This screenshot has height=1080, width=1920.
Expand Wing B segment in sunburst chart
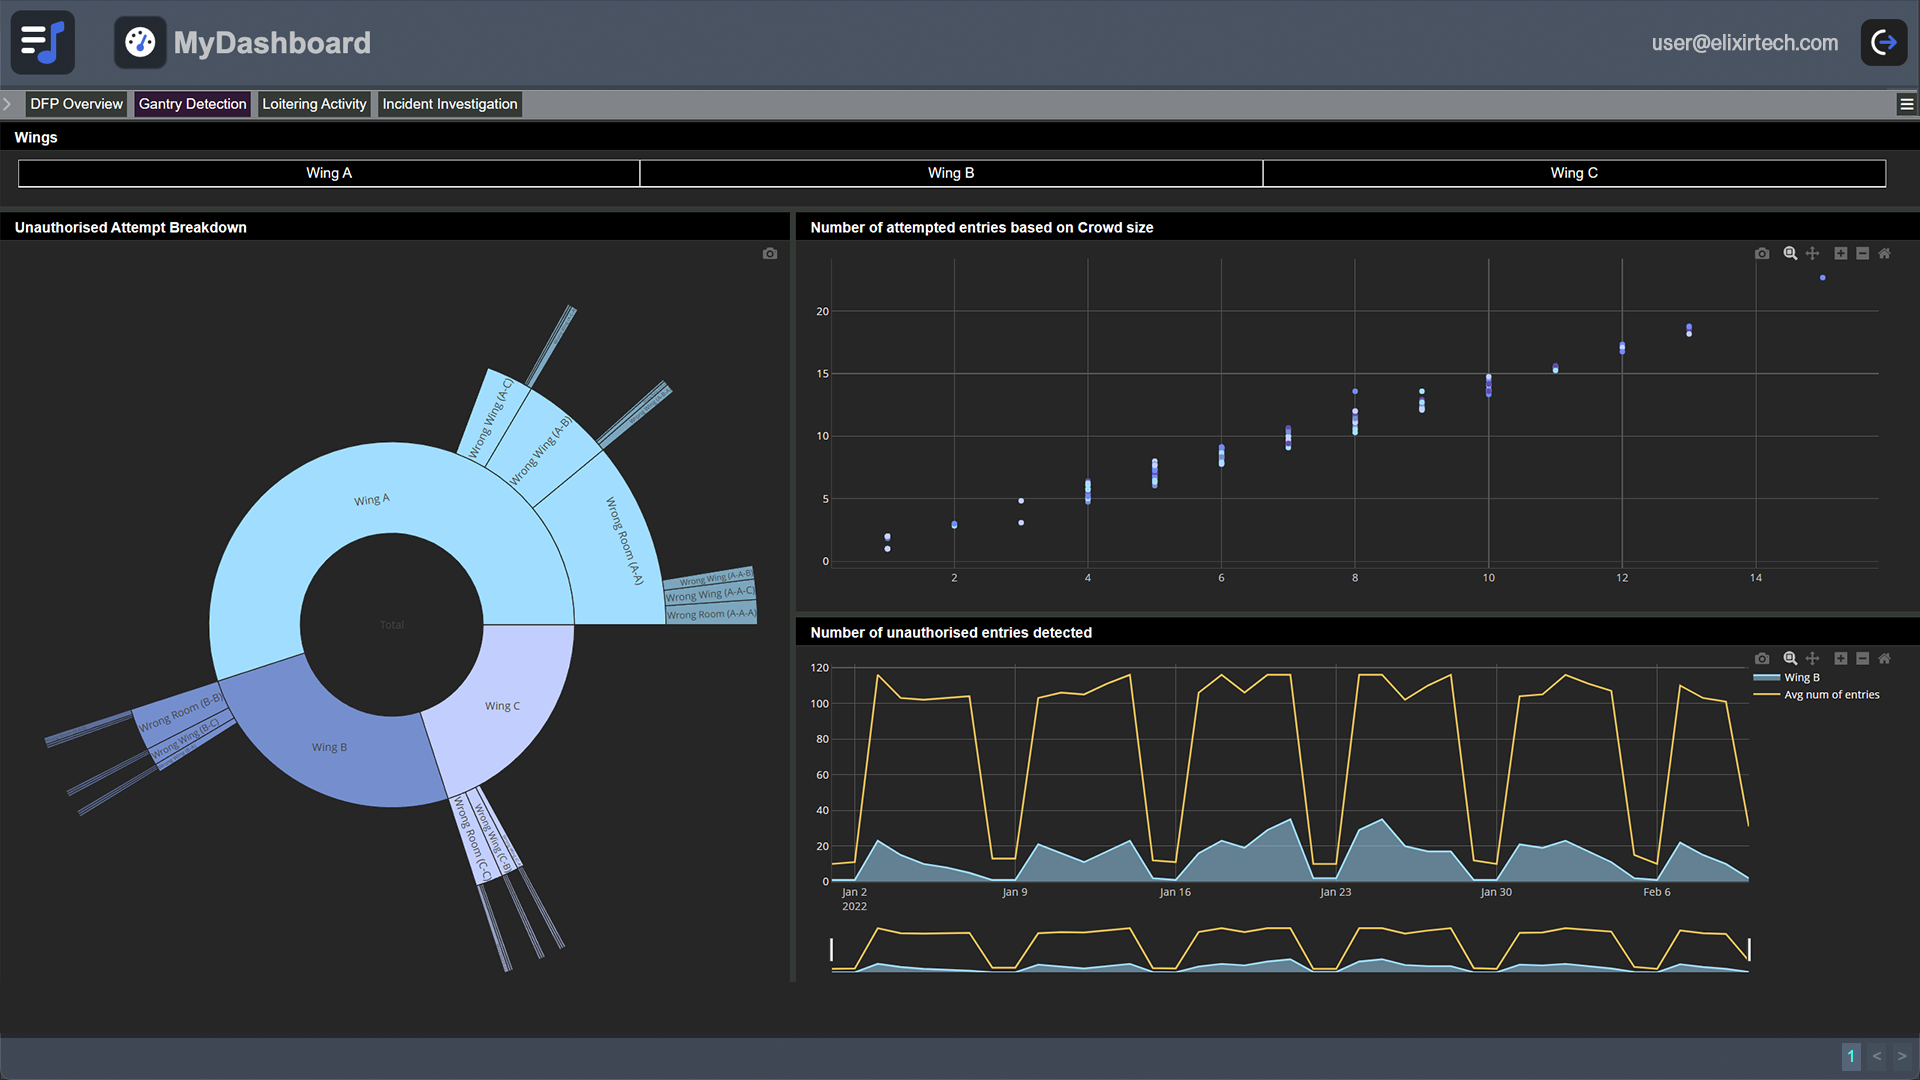(329, 747)
